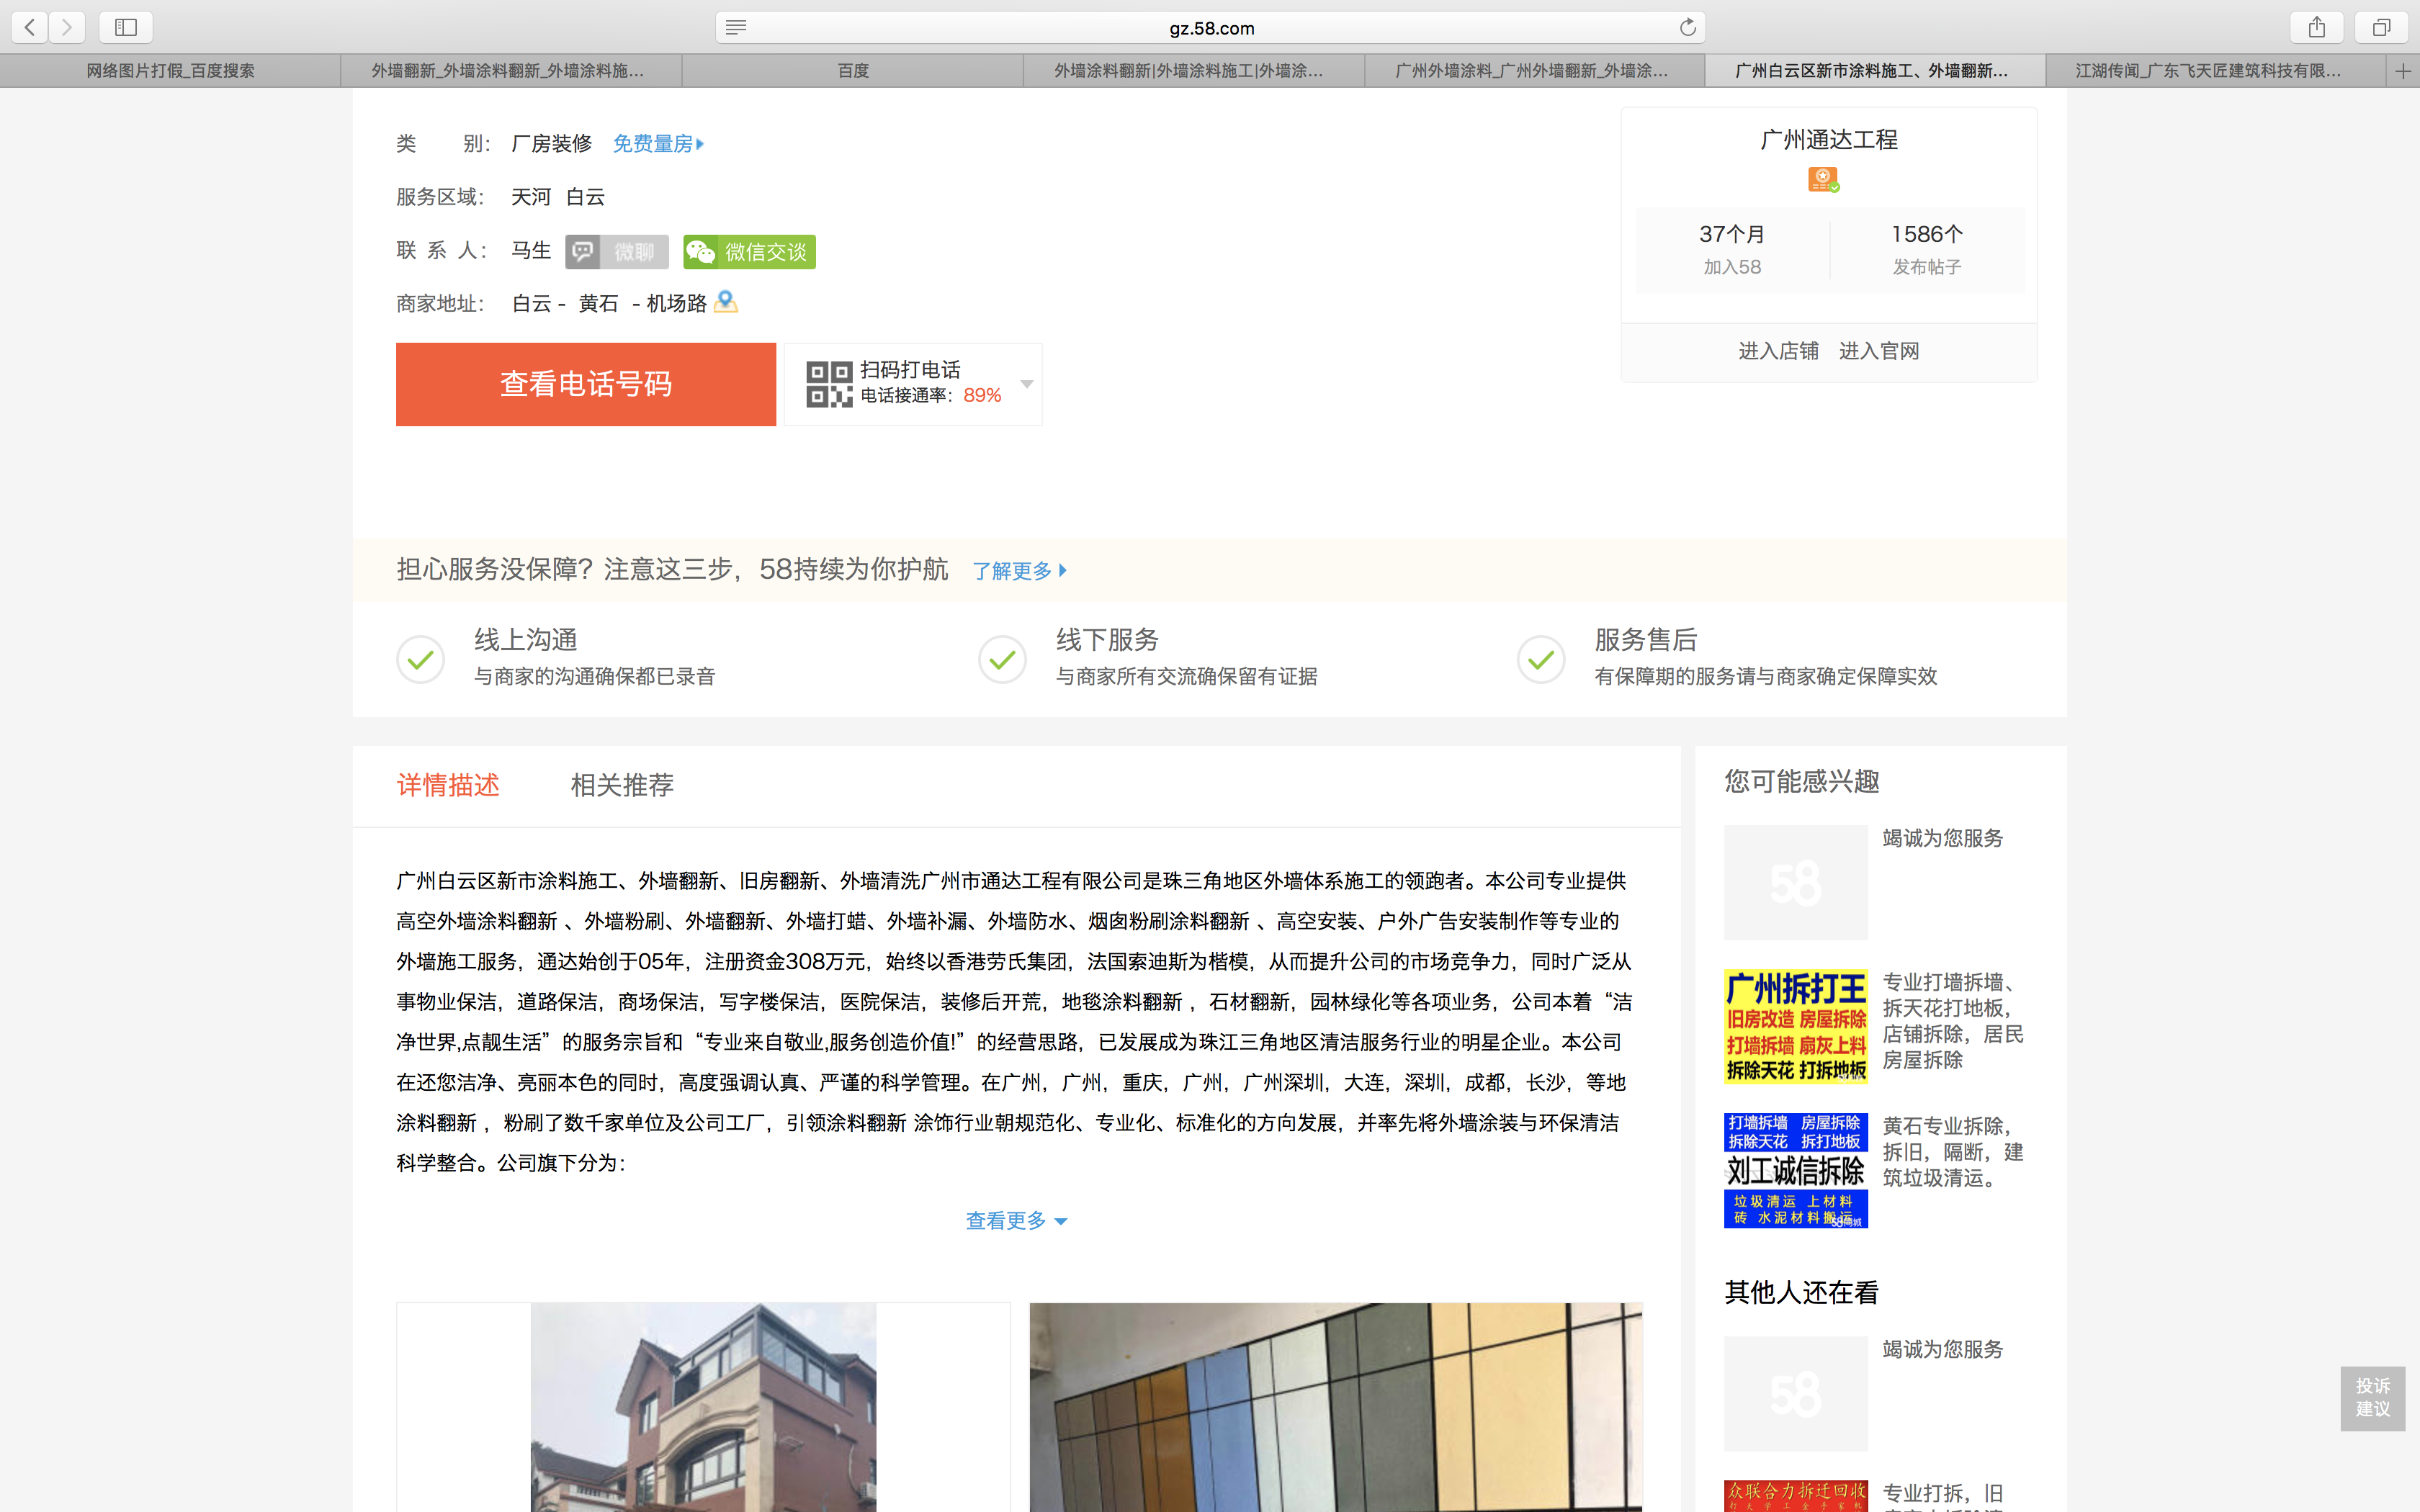Open the 众联合力拆迁回收 ad thumbnail
The width and height of the screenshot is (2420, 1512).
pos(1796,1496)
